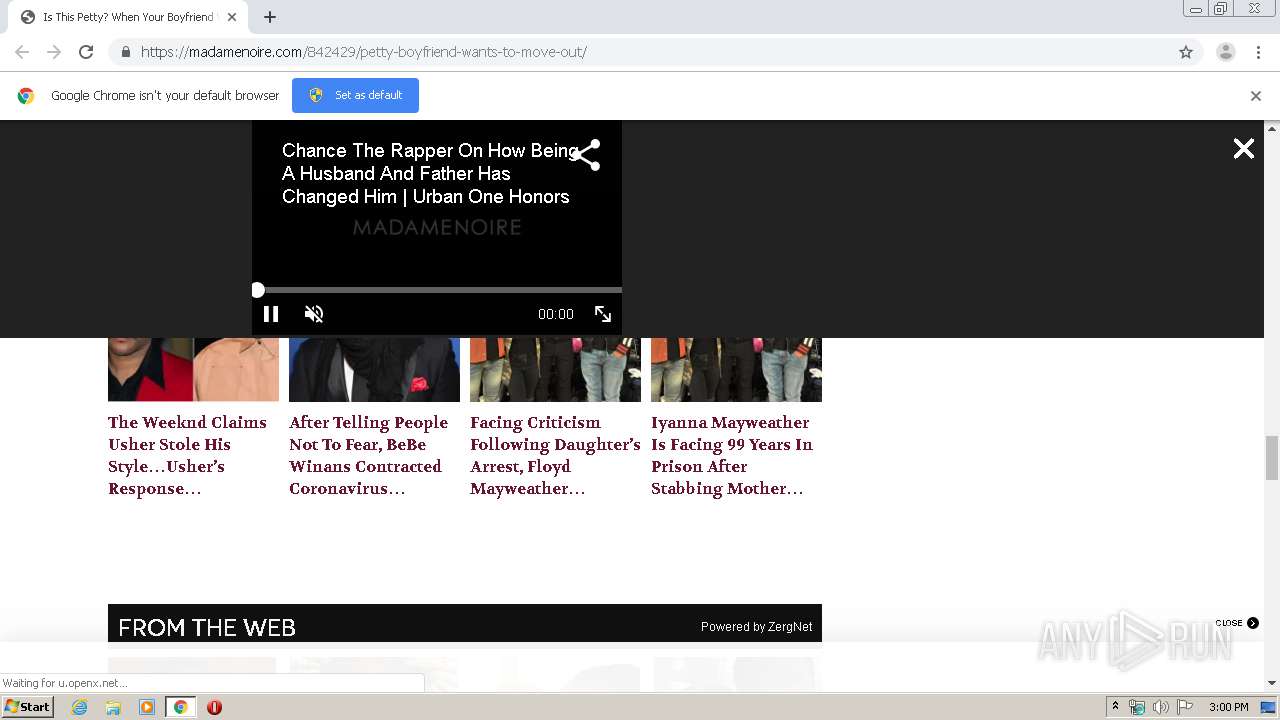Open the system tray volume icon
The height and width of the screenshot is (720, 1280).
1160,707
